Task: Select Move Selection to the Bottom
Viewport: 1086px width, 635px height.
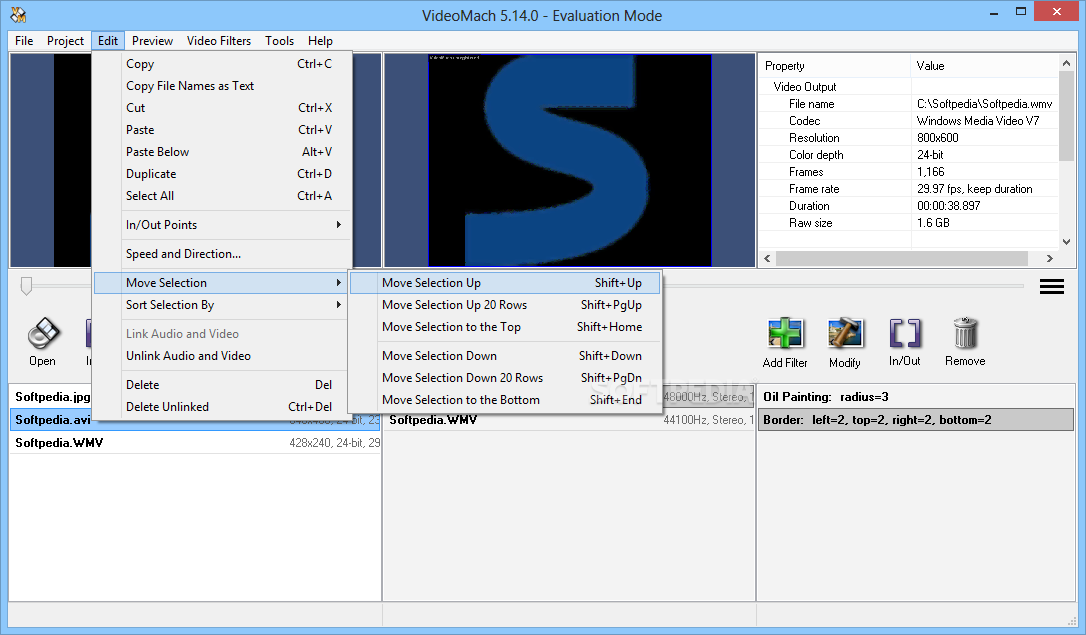Action: coord(505,400)
